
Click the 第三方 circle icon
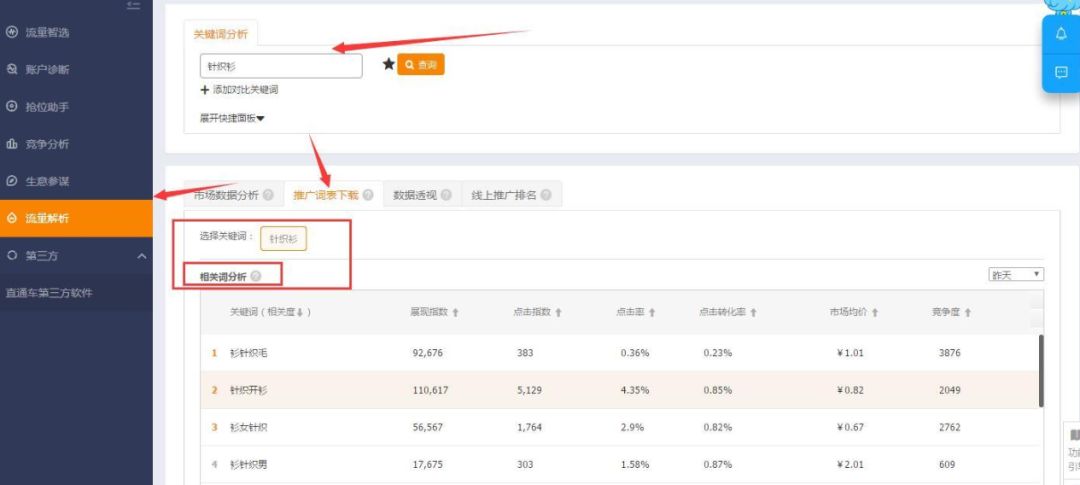11,256
